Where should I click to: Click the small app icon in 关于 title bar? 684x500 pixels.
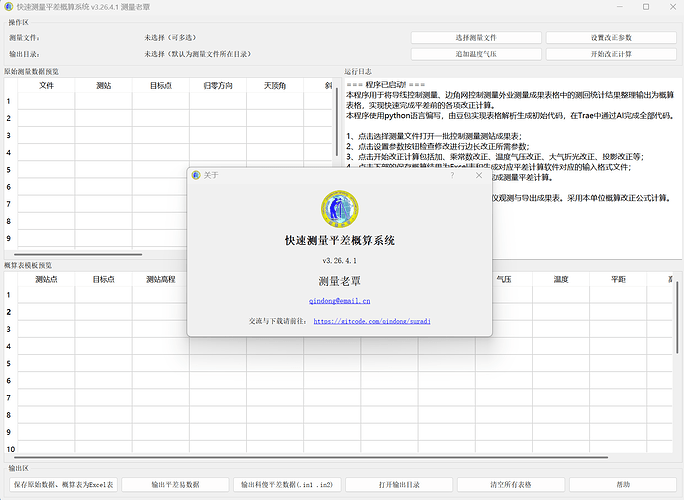[x=196, y=175]
